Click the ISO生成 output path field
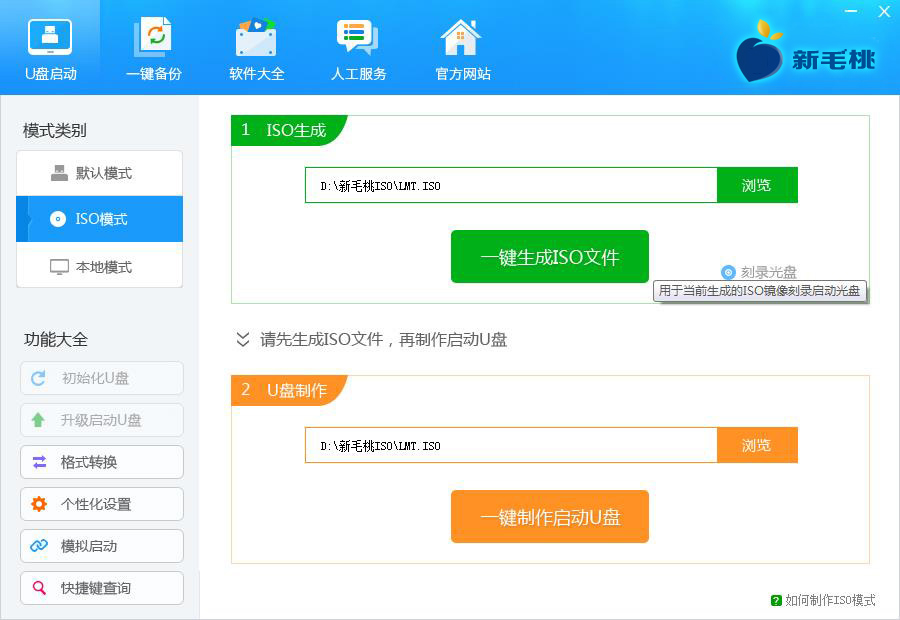The height and width of the screenshot is (620, 900). (x=511, y=185)
